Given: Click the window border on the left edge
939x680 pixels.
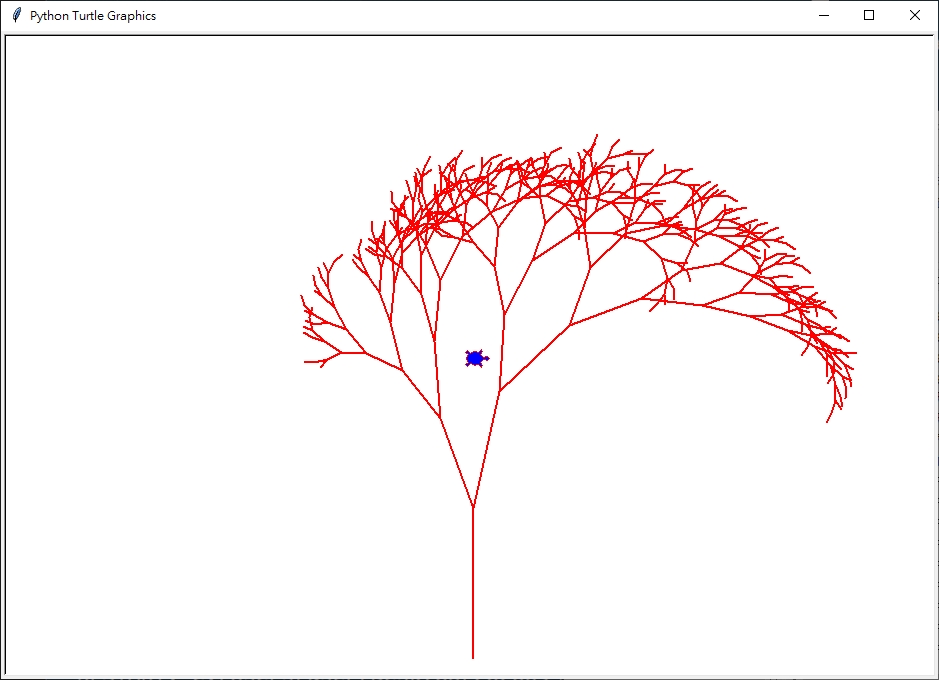Looking at the screenshot, I should tap(4, 350).
